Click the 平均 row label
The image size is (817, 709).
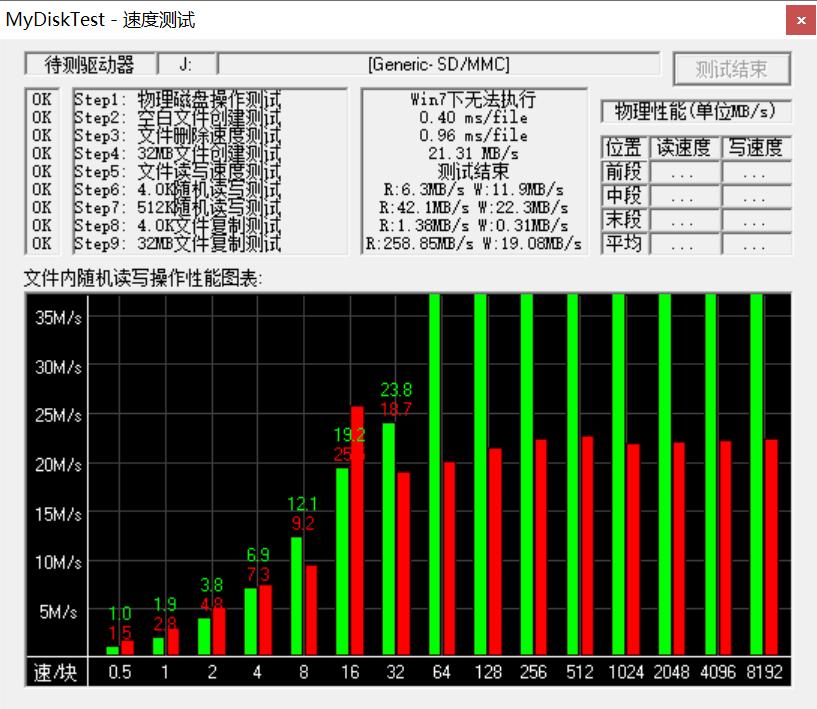point(623,244)
